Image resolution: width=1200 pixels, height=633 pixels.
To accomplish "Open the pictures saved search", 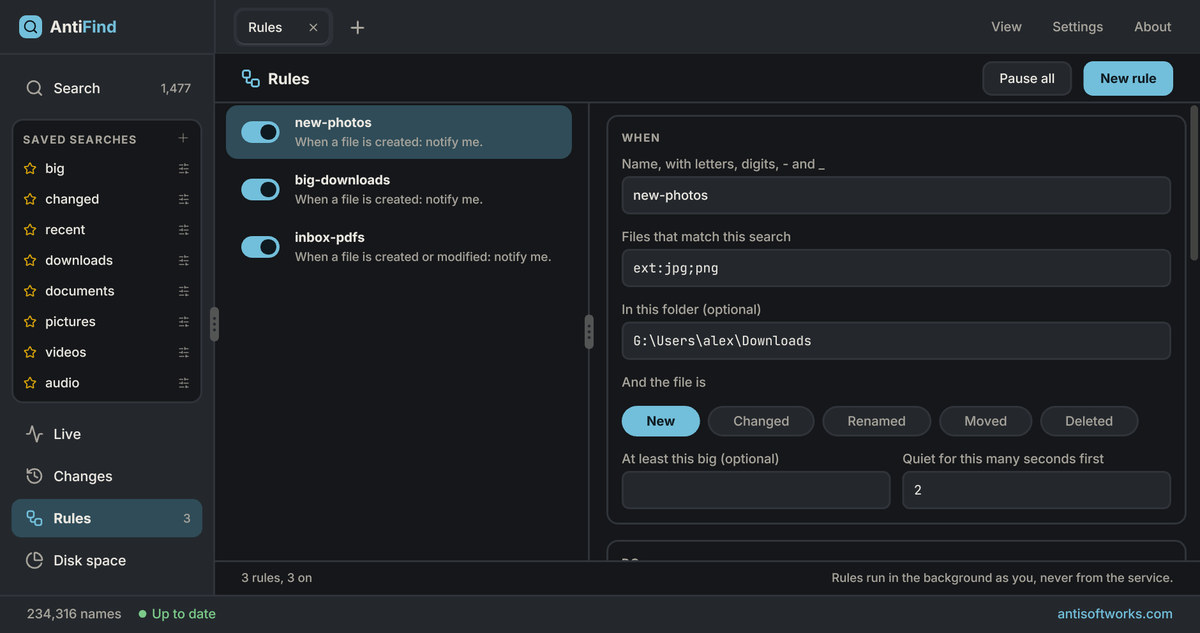I will (70, 321).
